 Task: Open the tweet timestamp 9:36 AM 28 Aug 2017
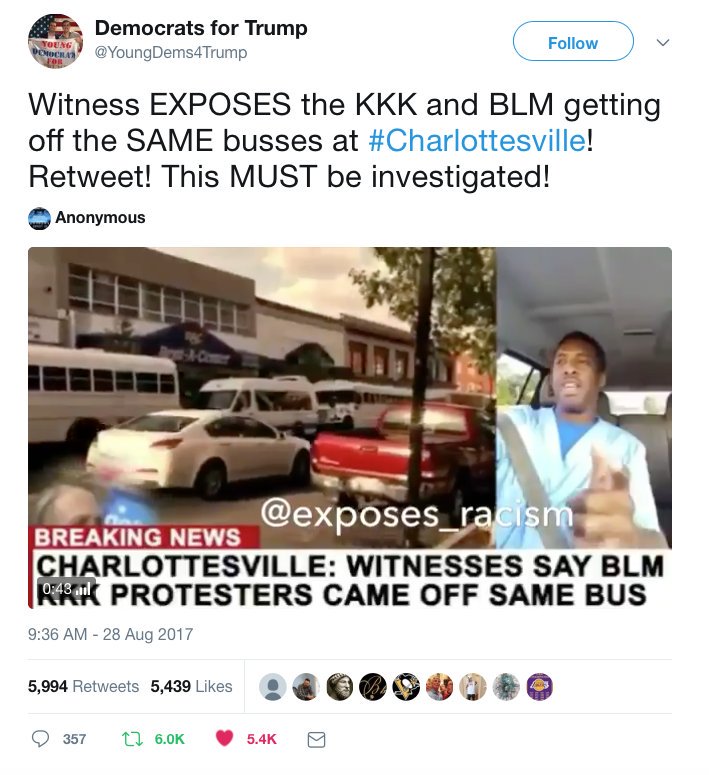point(110,634)
